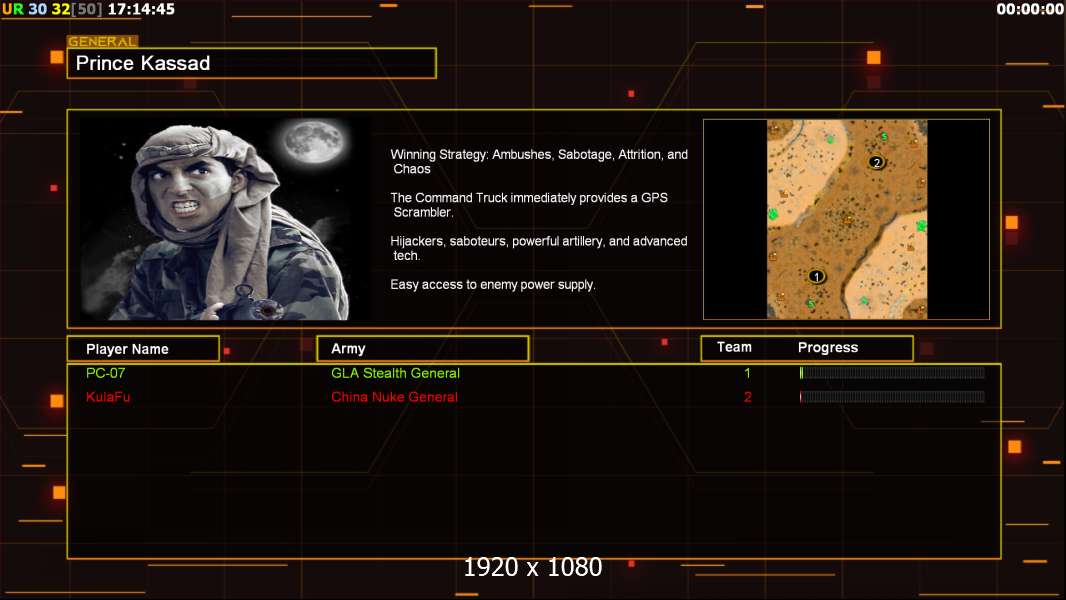Select the Prince Kassad portrait image
Screen dimensions: 1066x600
click(x=225, y=218)
